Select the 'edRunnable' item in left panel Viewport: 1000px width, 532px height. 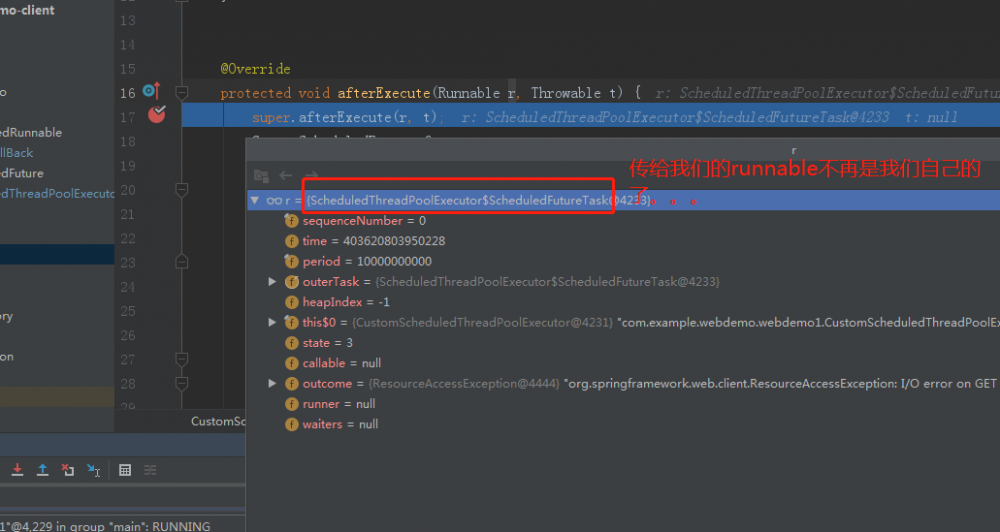point(31,133)
